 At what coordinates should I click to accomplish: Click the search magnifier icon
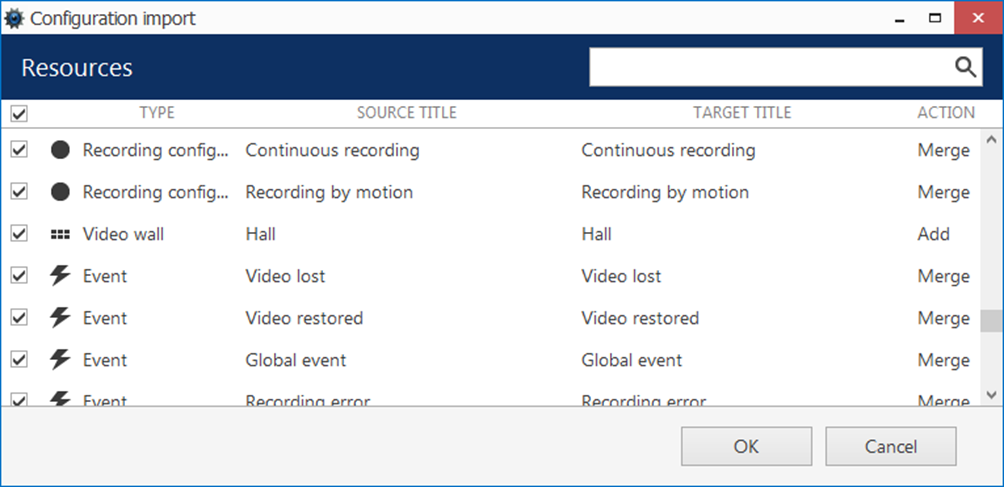[x=964, y=67]
